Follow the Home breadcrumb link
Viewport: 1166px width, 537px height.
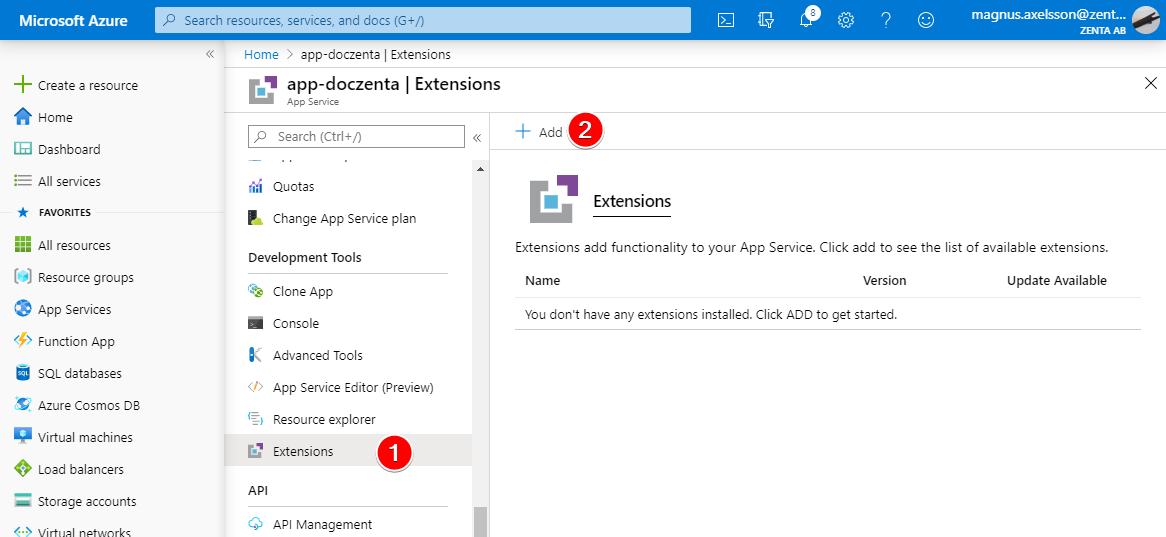pos(261,54)
